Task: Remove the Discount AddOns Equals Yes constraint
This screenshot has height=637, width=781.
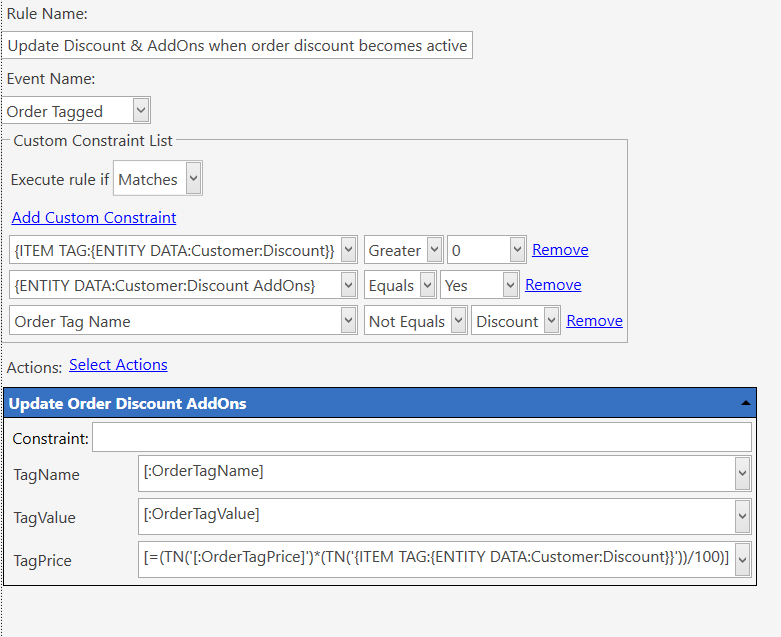Action: [553, 285]
